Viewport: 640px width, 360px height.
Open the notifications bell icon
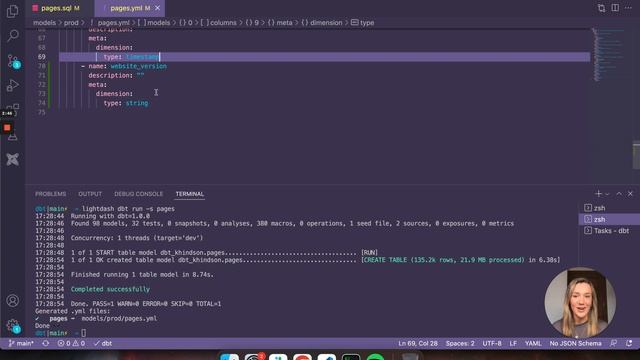(629, 344)
